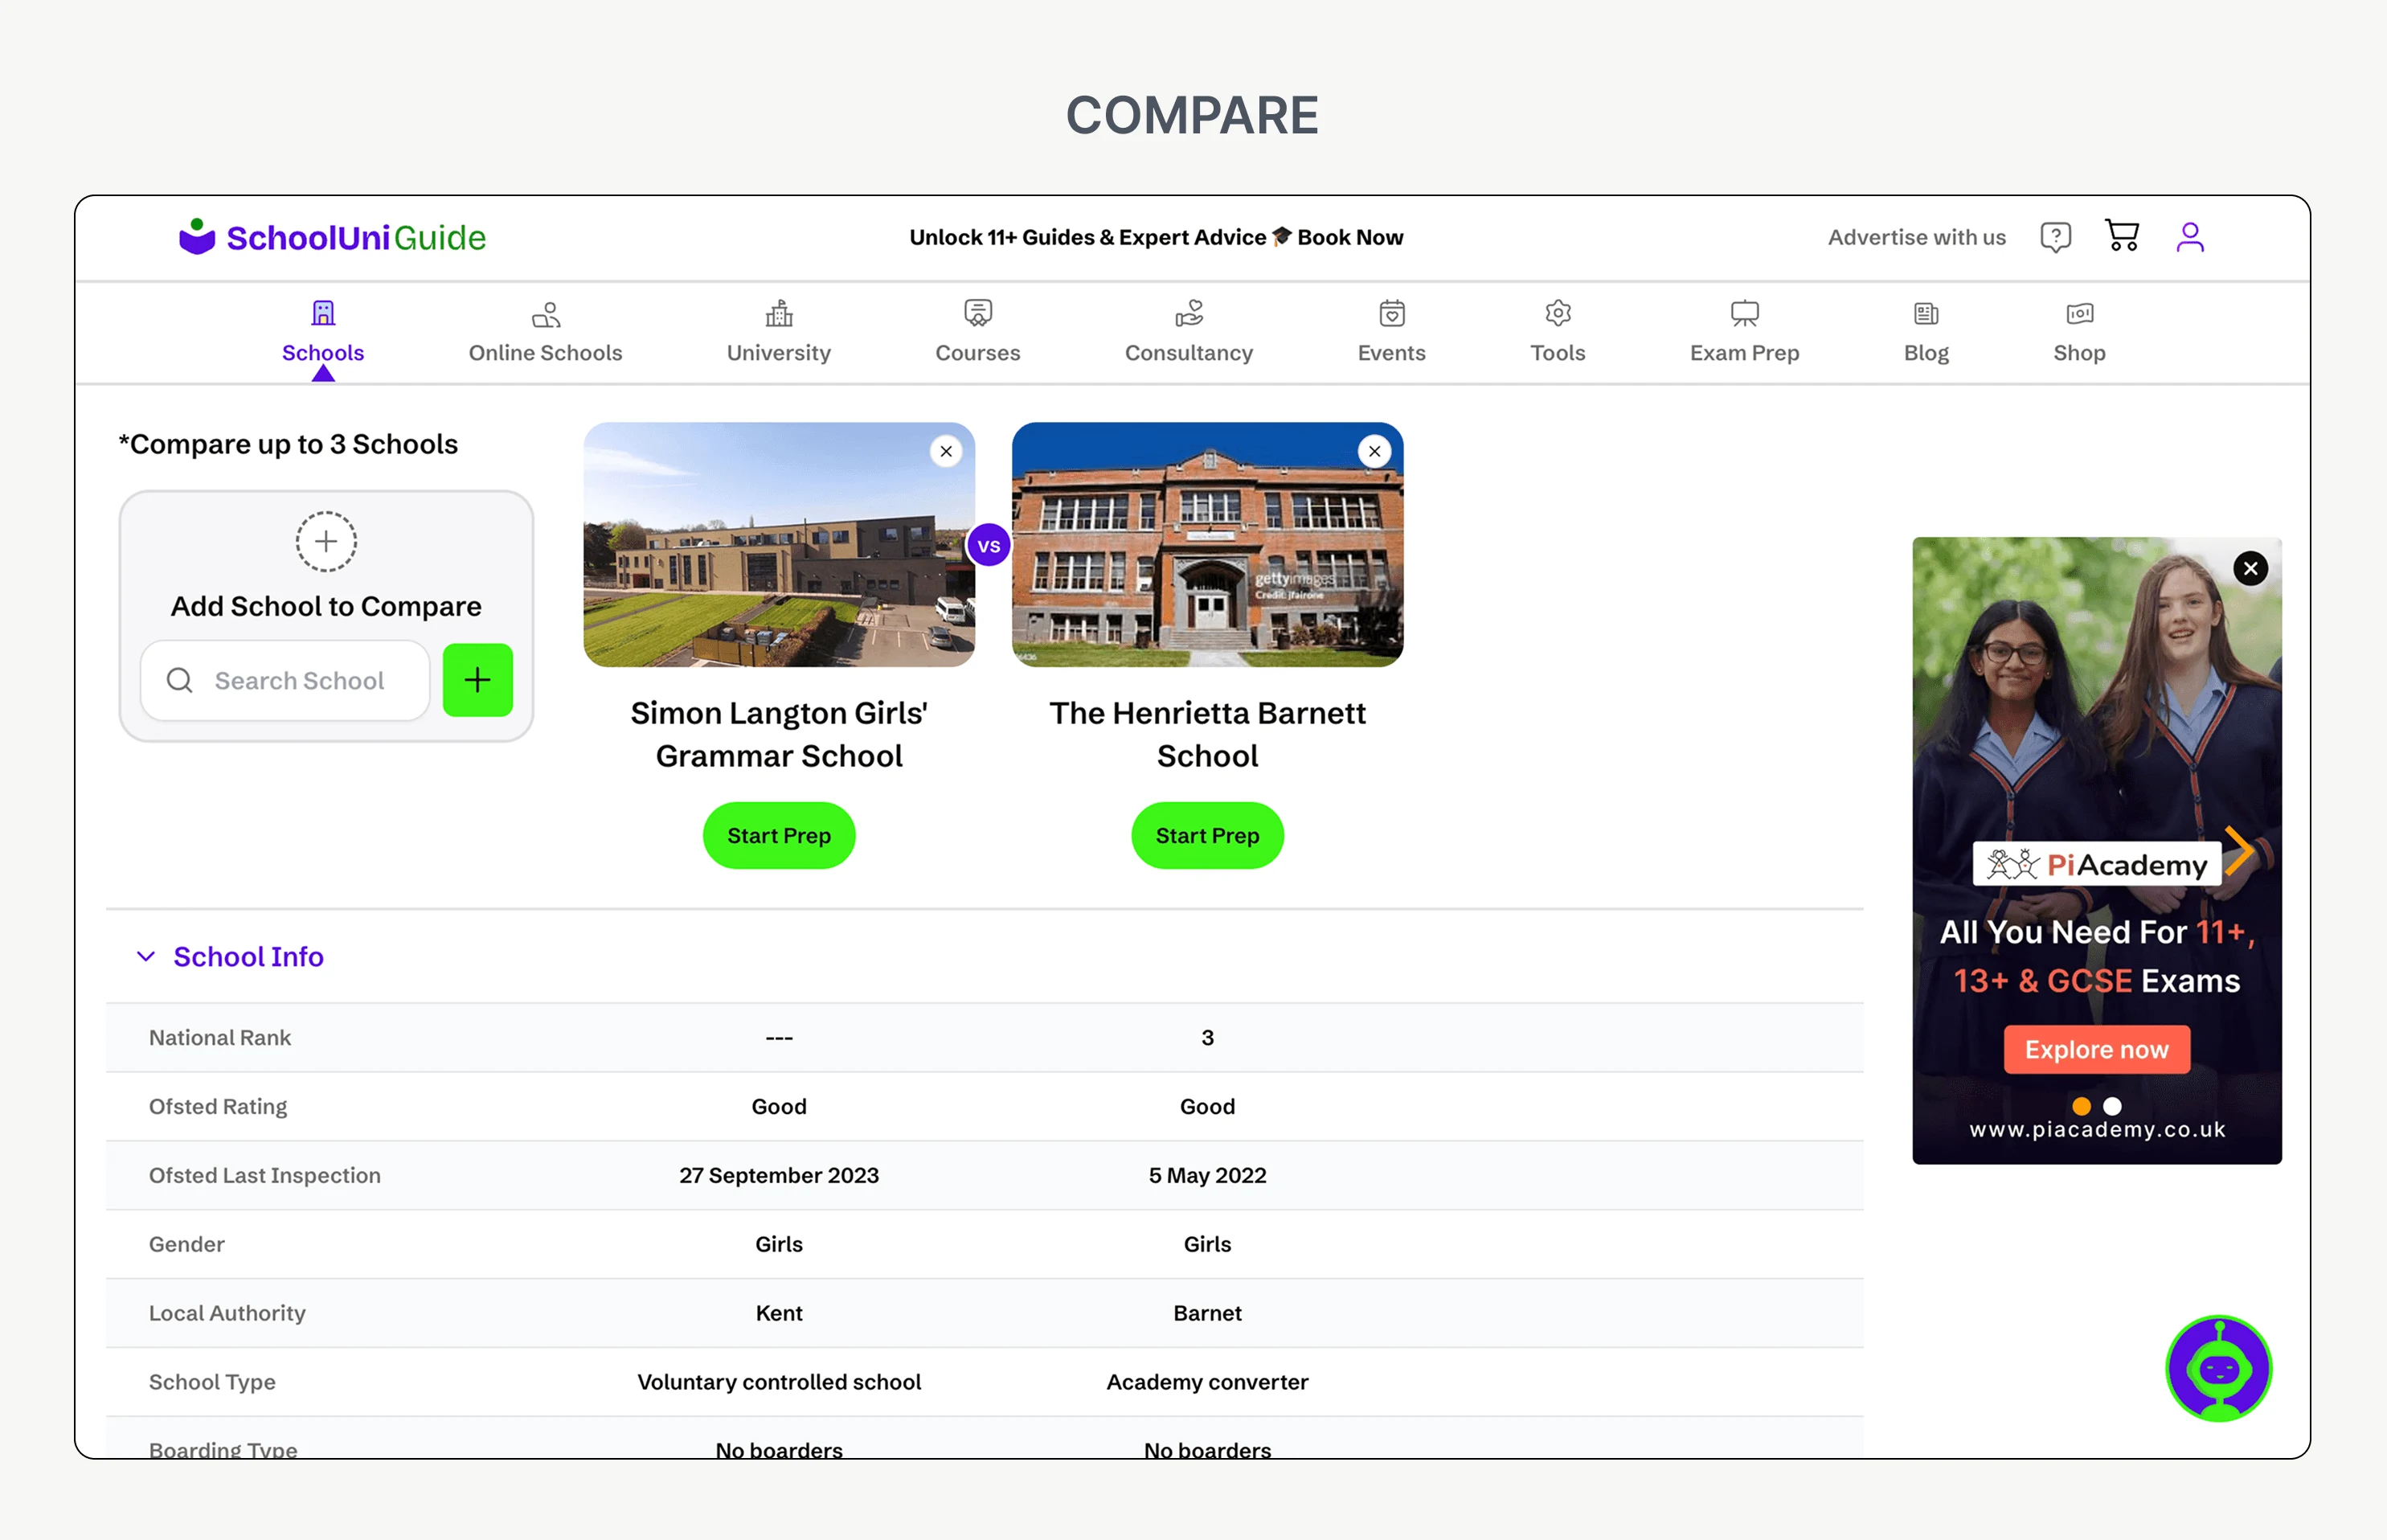Click the Online Schools icon

[x=546, y=314]
